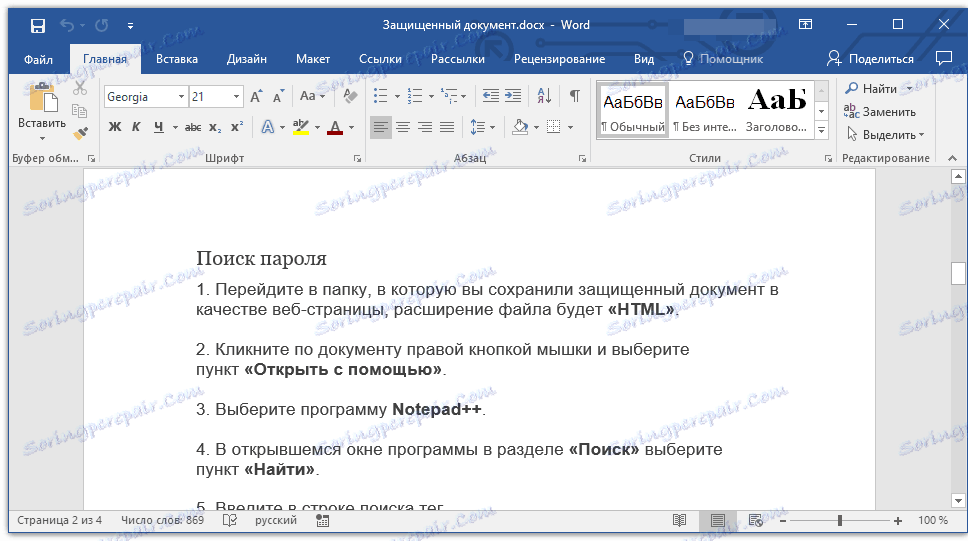Image resolution: width=968 pixels, height=541 pixels.
Task: Center the text alignment
Action: coord(403,127)
